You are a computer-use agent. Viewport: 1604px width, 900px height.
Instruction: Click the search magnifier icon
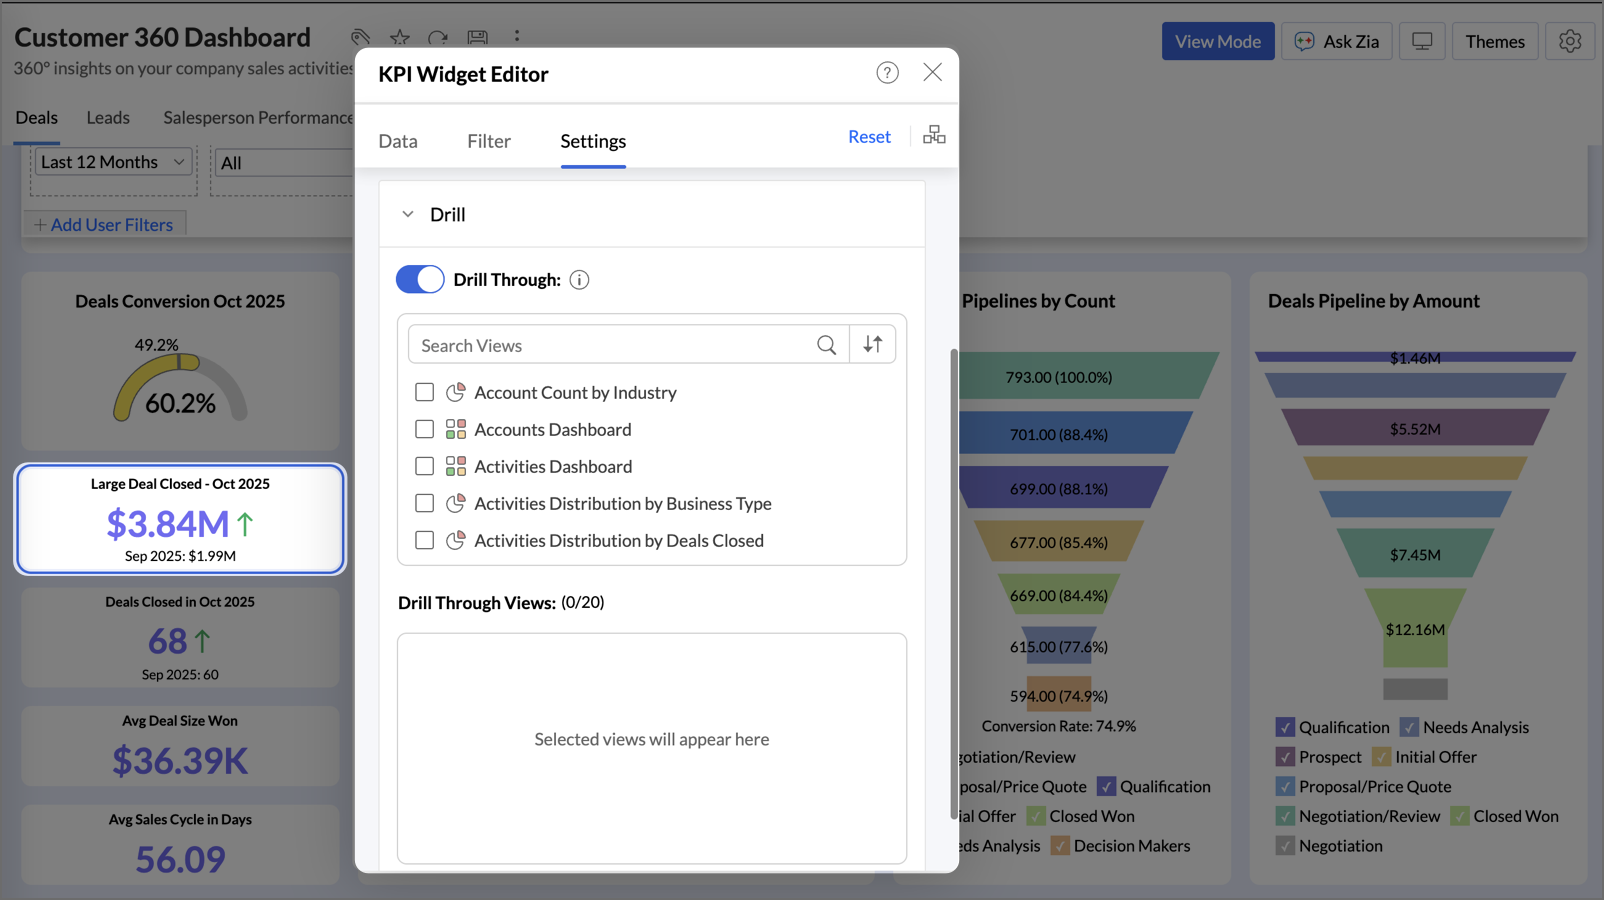pos(826,345)
